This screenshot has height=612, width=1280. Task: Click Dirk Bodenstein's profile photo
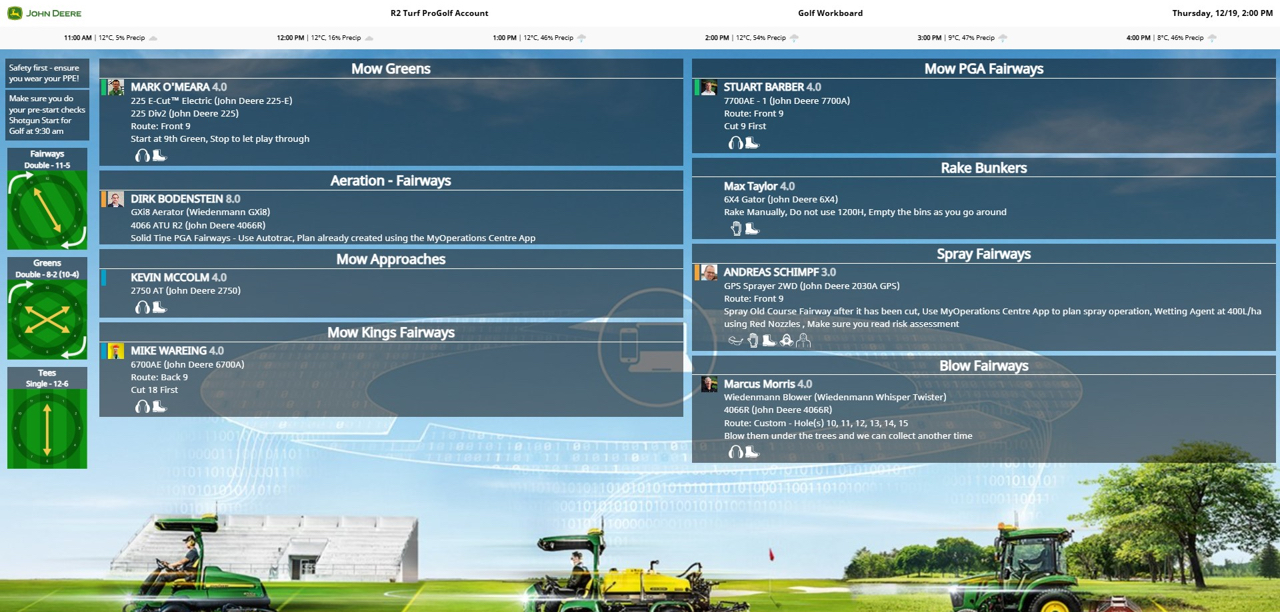point(115,200)
